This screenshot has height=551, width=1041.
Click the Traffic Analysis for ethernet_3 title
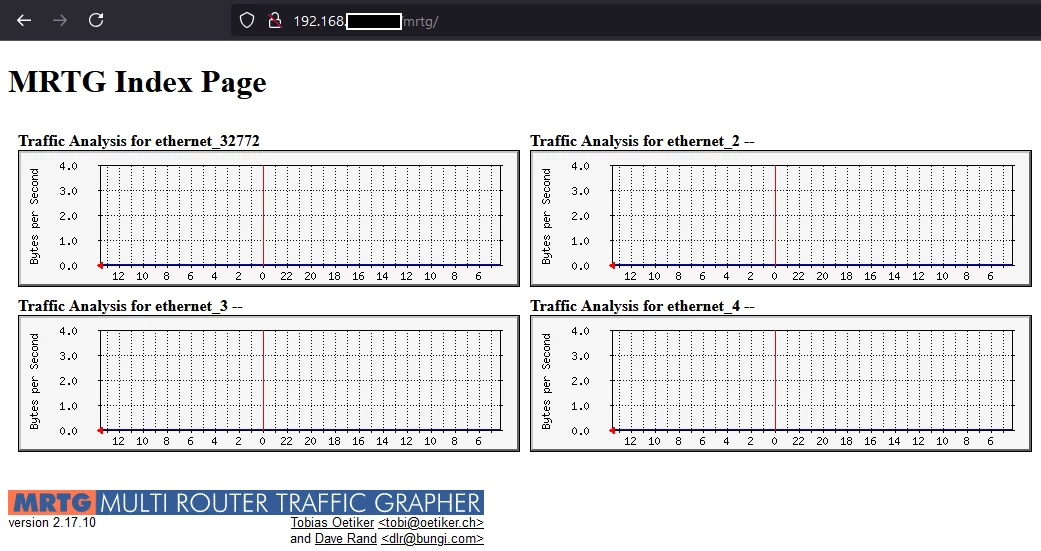point(130,306)
